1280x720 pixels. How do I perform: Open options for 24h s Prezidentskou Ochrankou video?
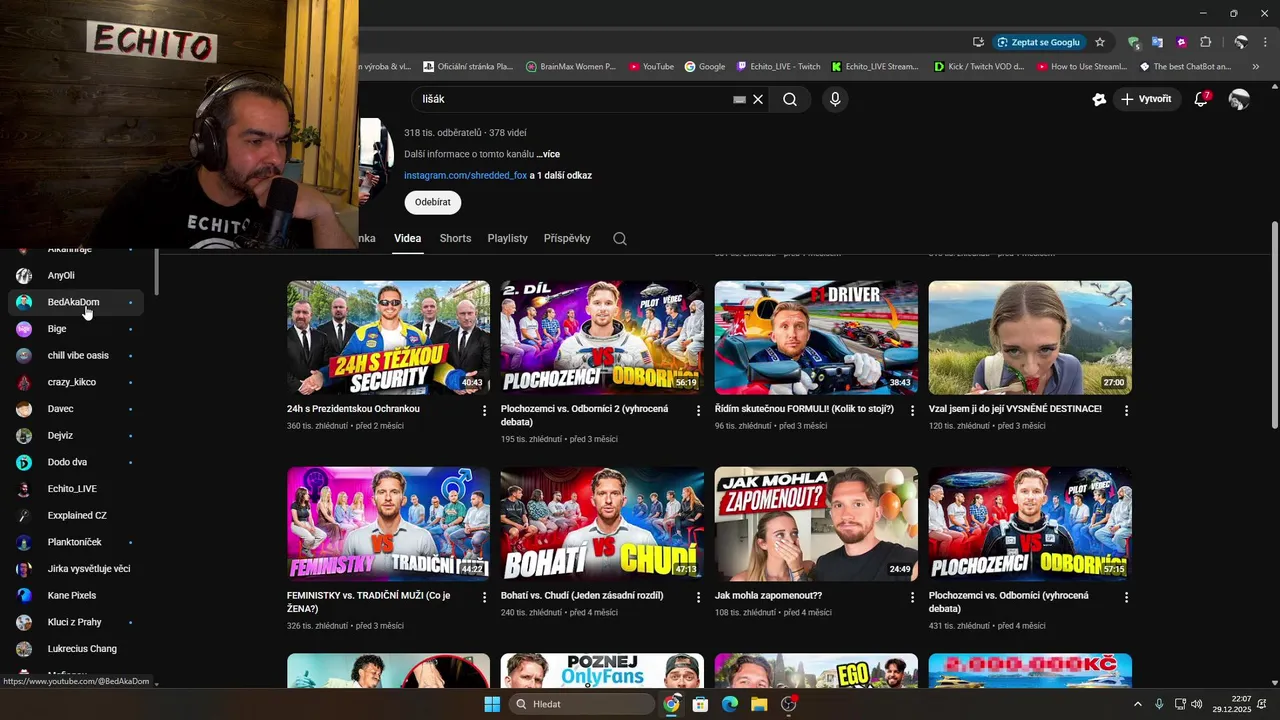coord(485,411)
